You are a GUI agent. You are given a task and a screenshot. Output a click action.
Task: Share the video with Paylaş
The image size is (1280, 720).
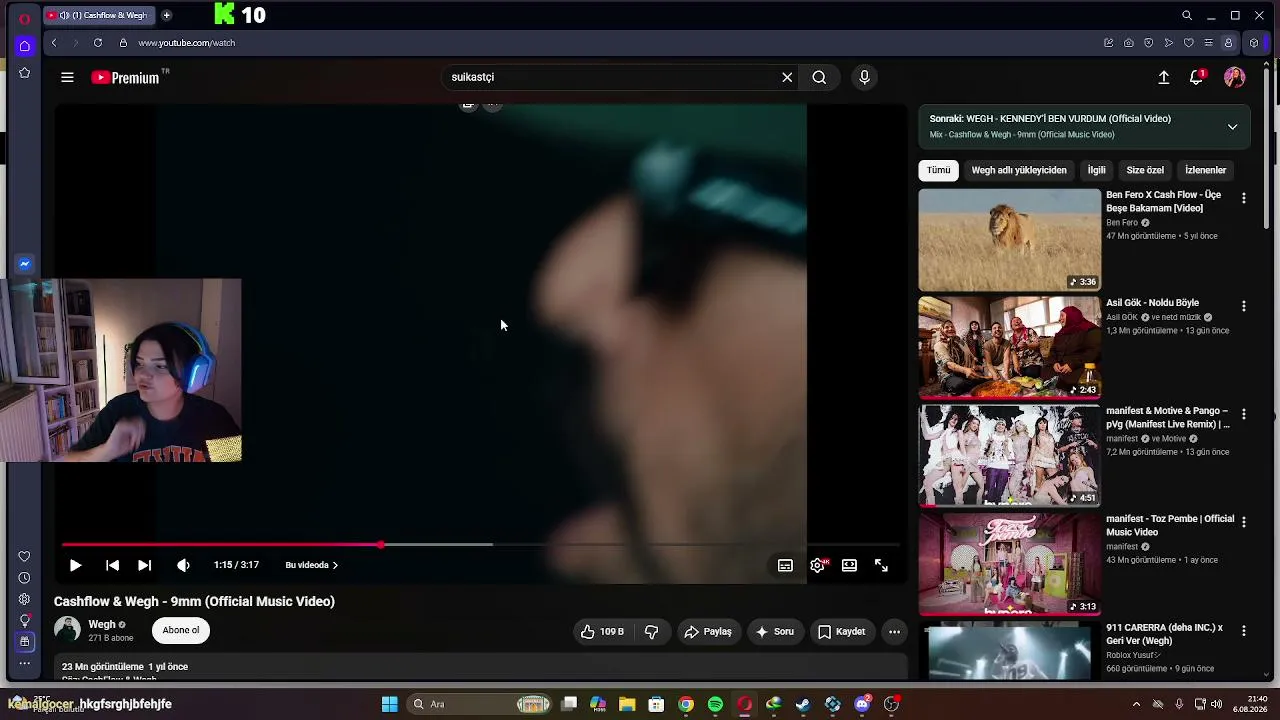(x=708, y=631)
